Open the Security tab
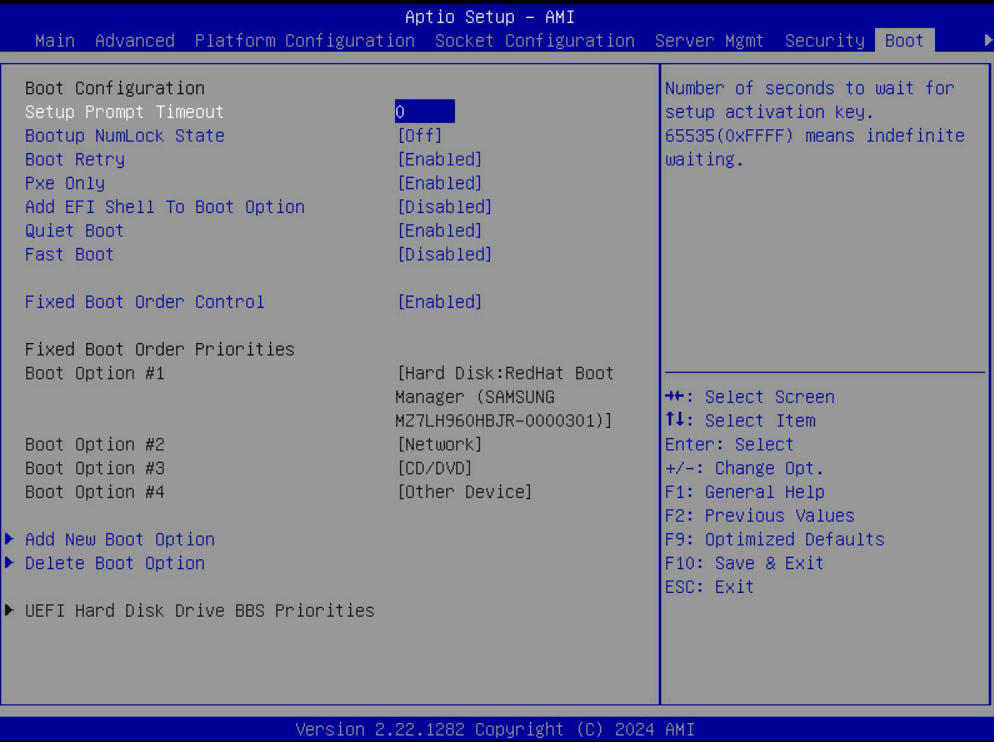 coord(824,41)
